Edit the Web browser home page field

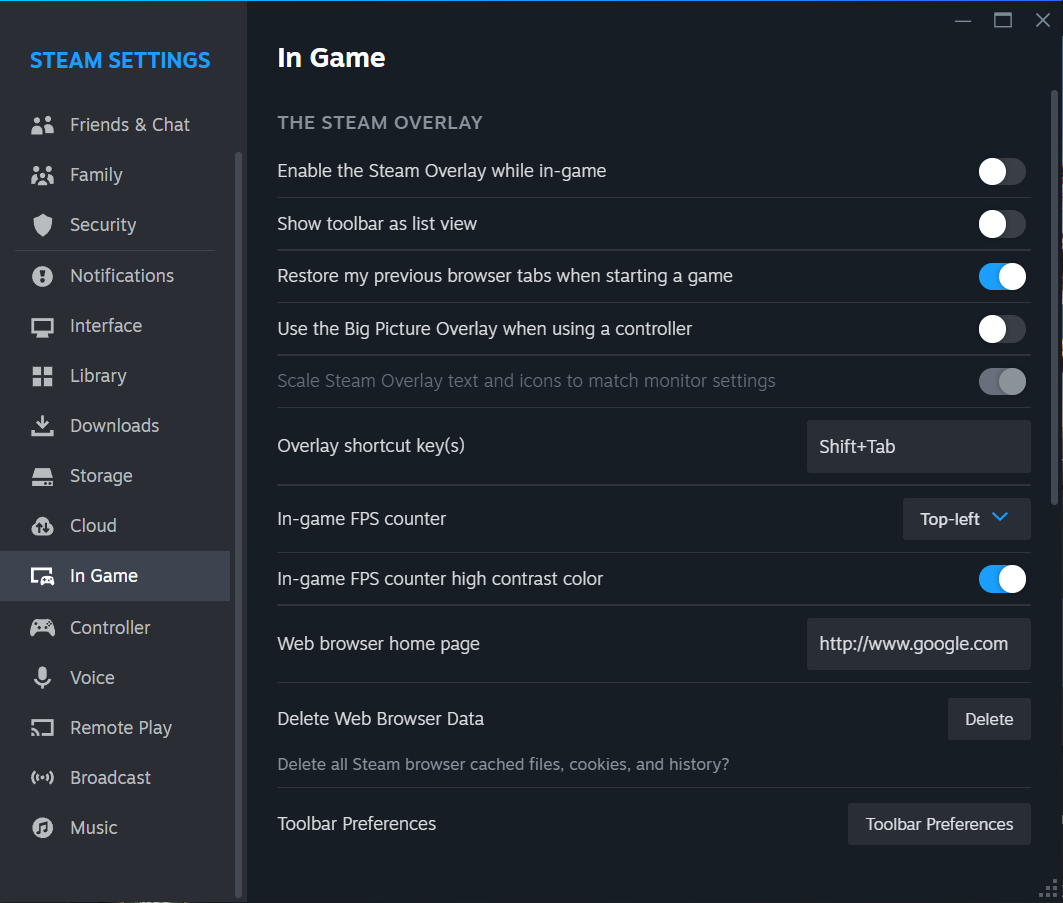[919, 644]
